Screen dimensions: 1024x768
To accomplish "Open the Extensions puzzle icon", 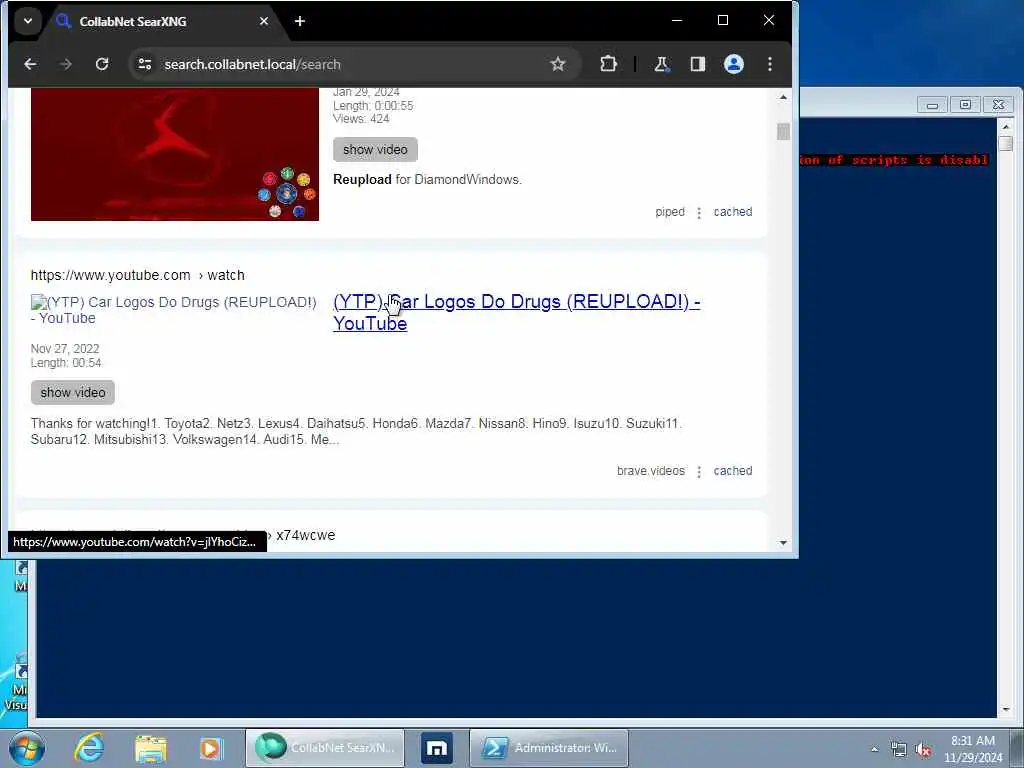I will 608,64.
